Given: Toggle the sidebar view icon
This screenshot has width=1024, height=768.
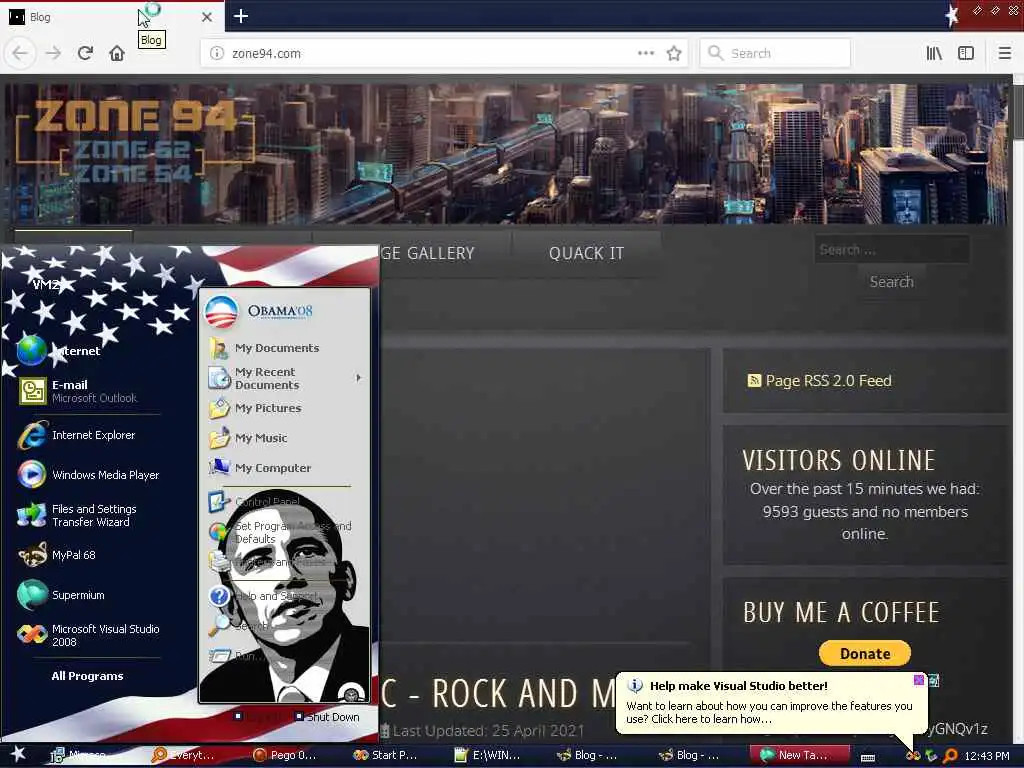Looking at the screenshot, I should point(966,53).
